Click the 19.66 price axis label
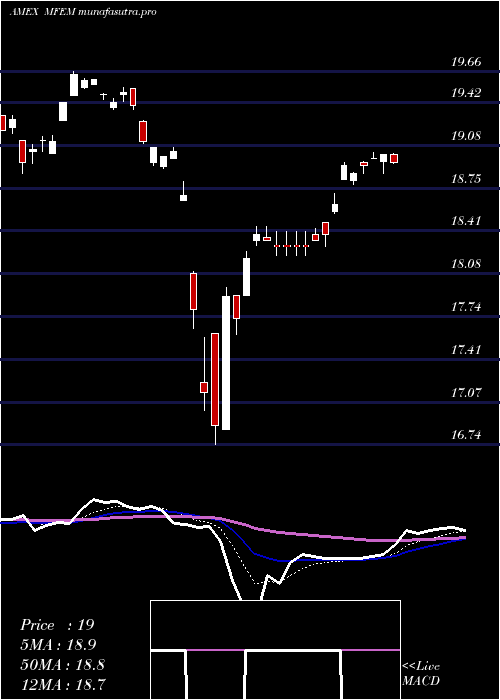The height and width of the screenshot is (700, 500). click(x=466, y=62)
